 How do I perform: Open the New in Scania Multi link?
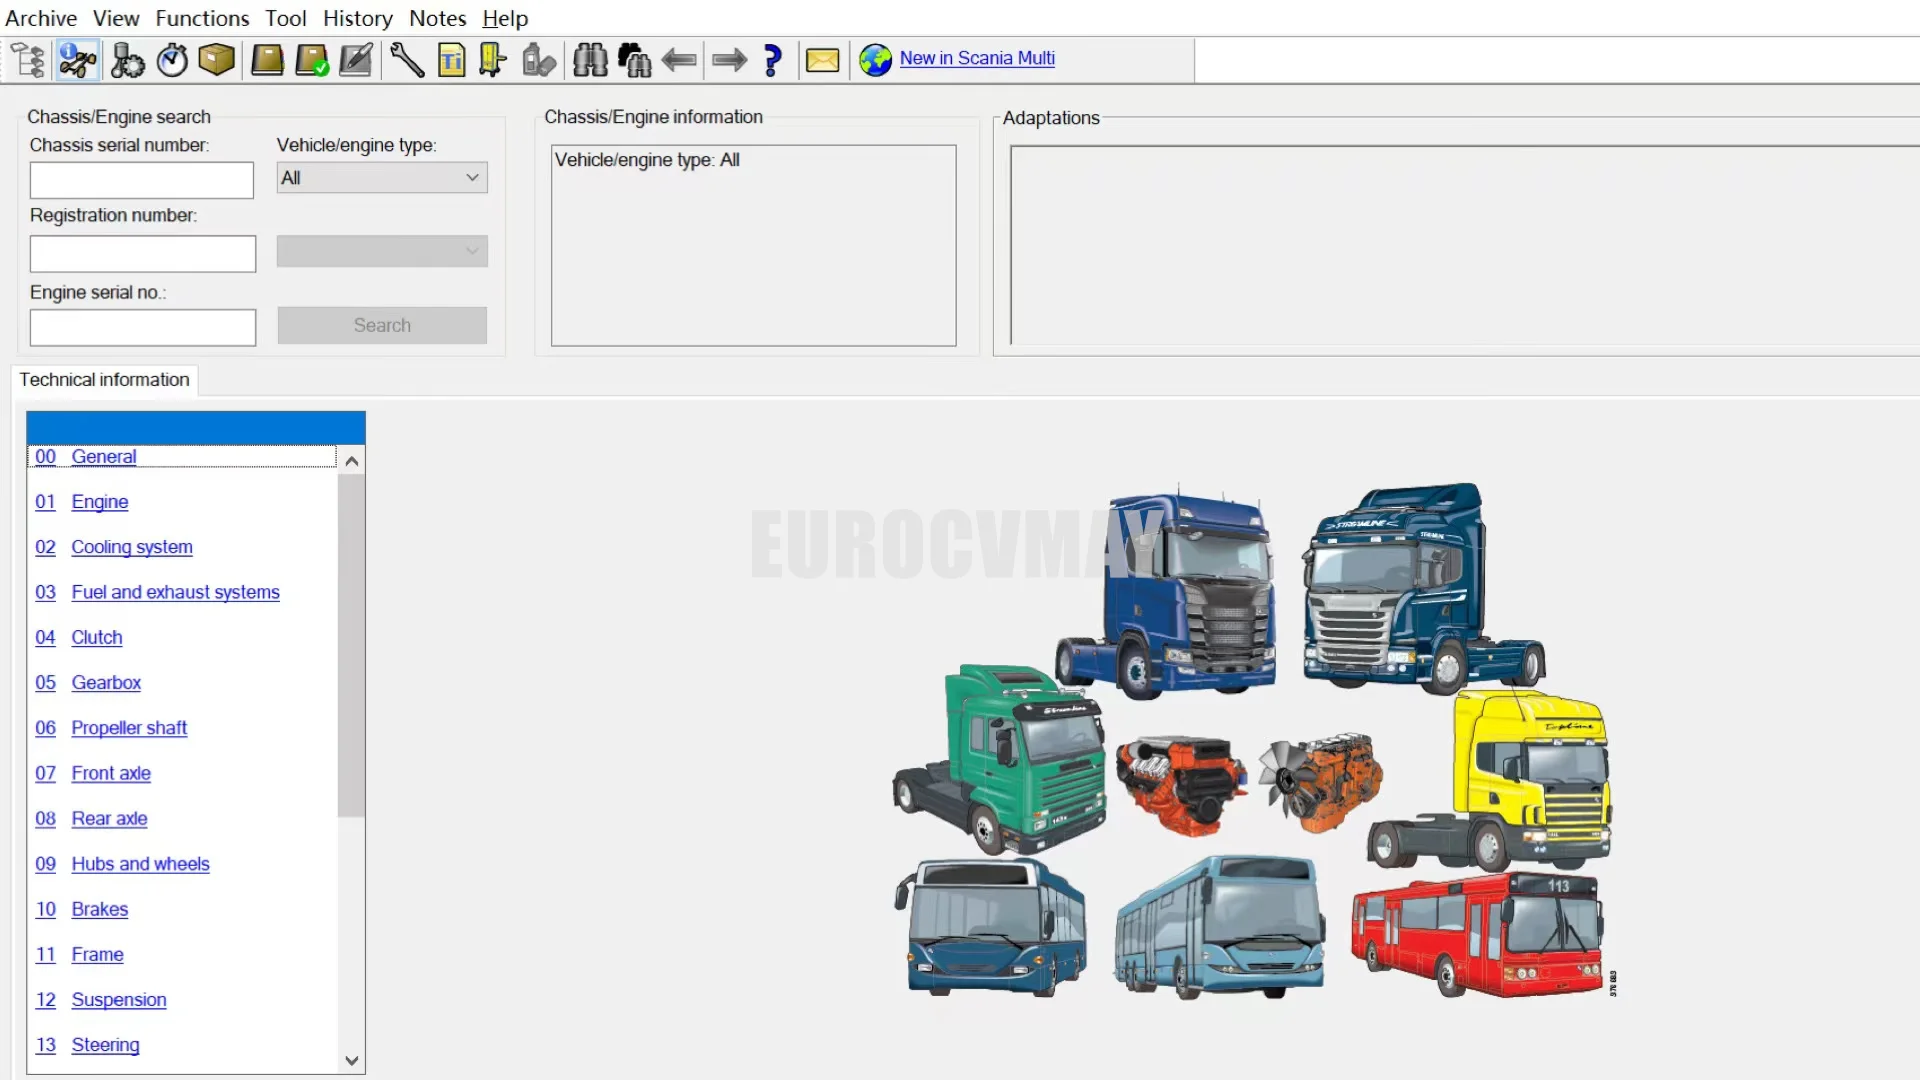pyautogui.click(x=976, y=58)
